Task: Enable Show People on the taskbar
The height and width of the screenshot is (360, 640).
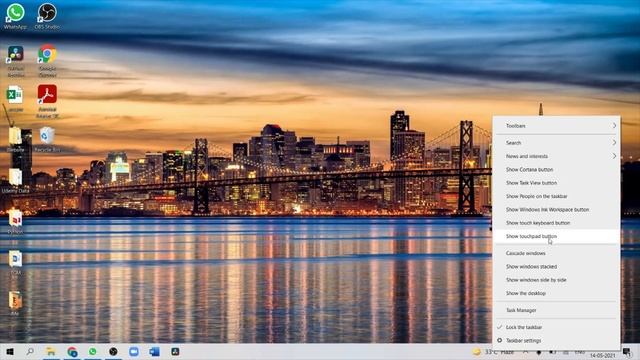Action: pos(556,196)
